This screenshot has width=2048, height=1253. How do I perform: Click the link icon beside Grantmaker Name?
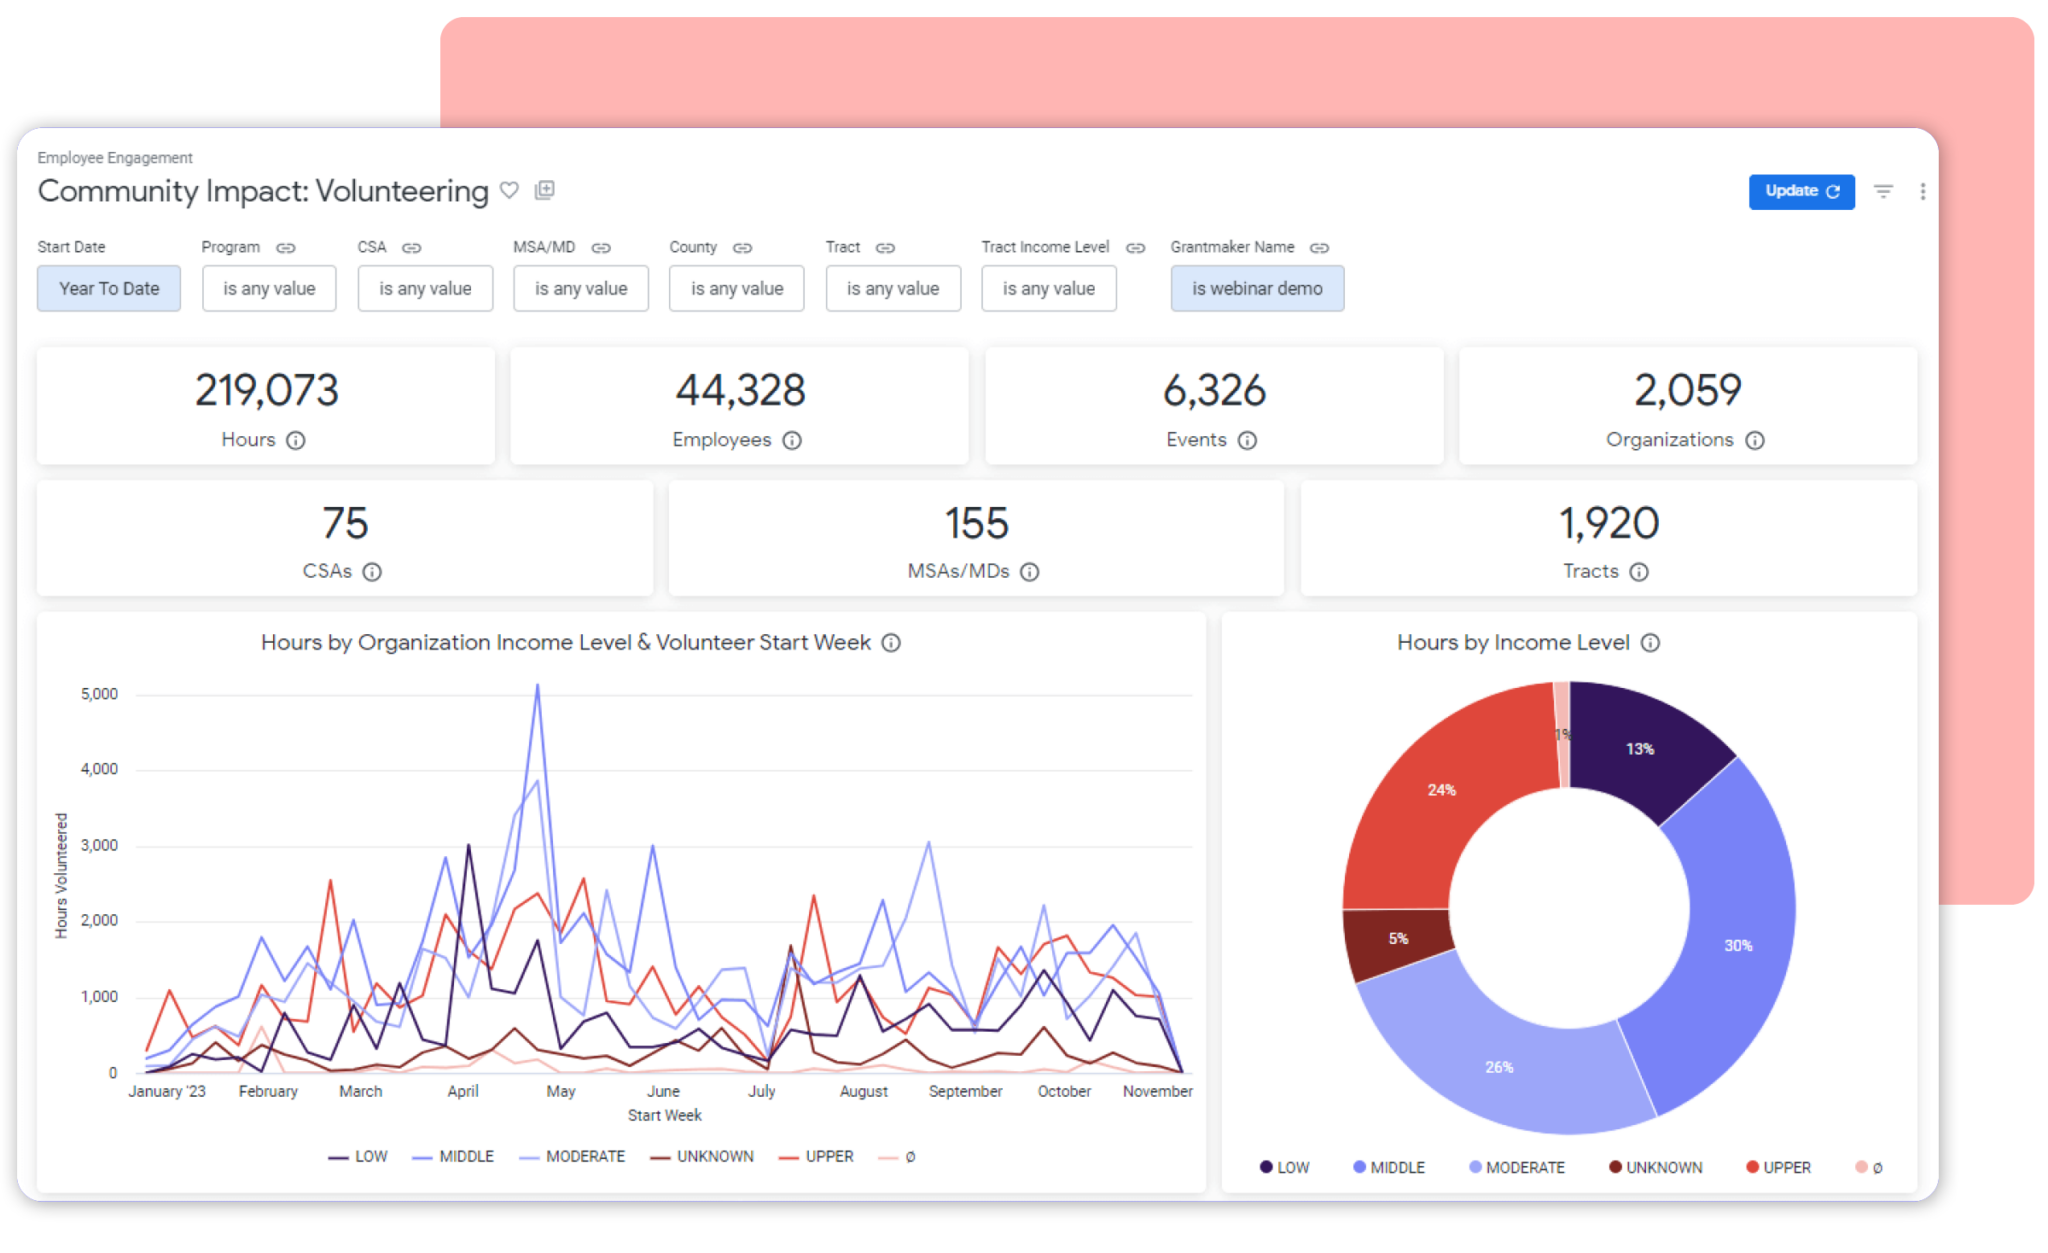coord(1318,247)
